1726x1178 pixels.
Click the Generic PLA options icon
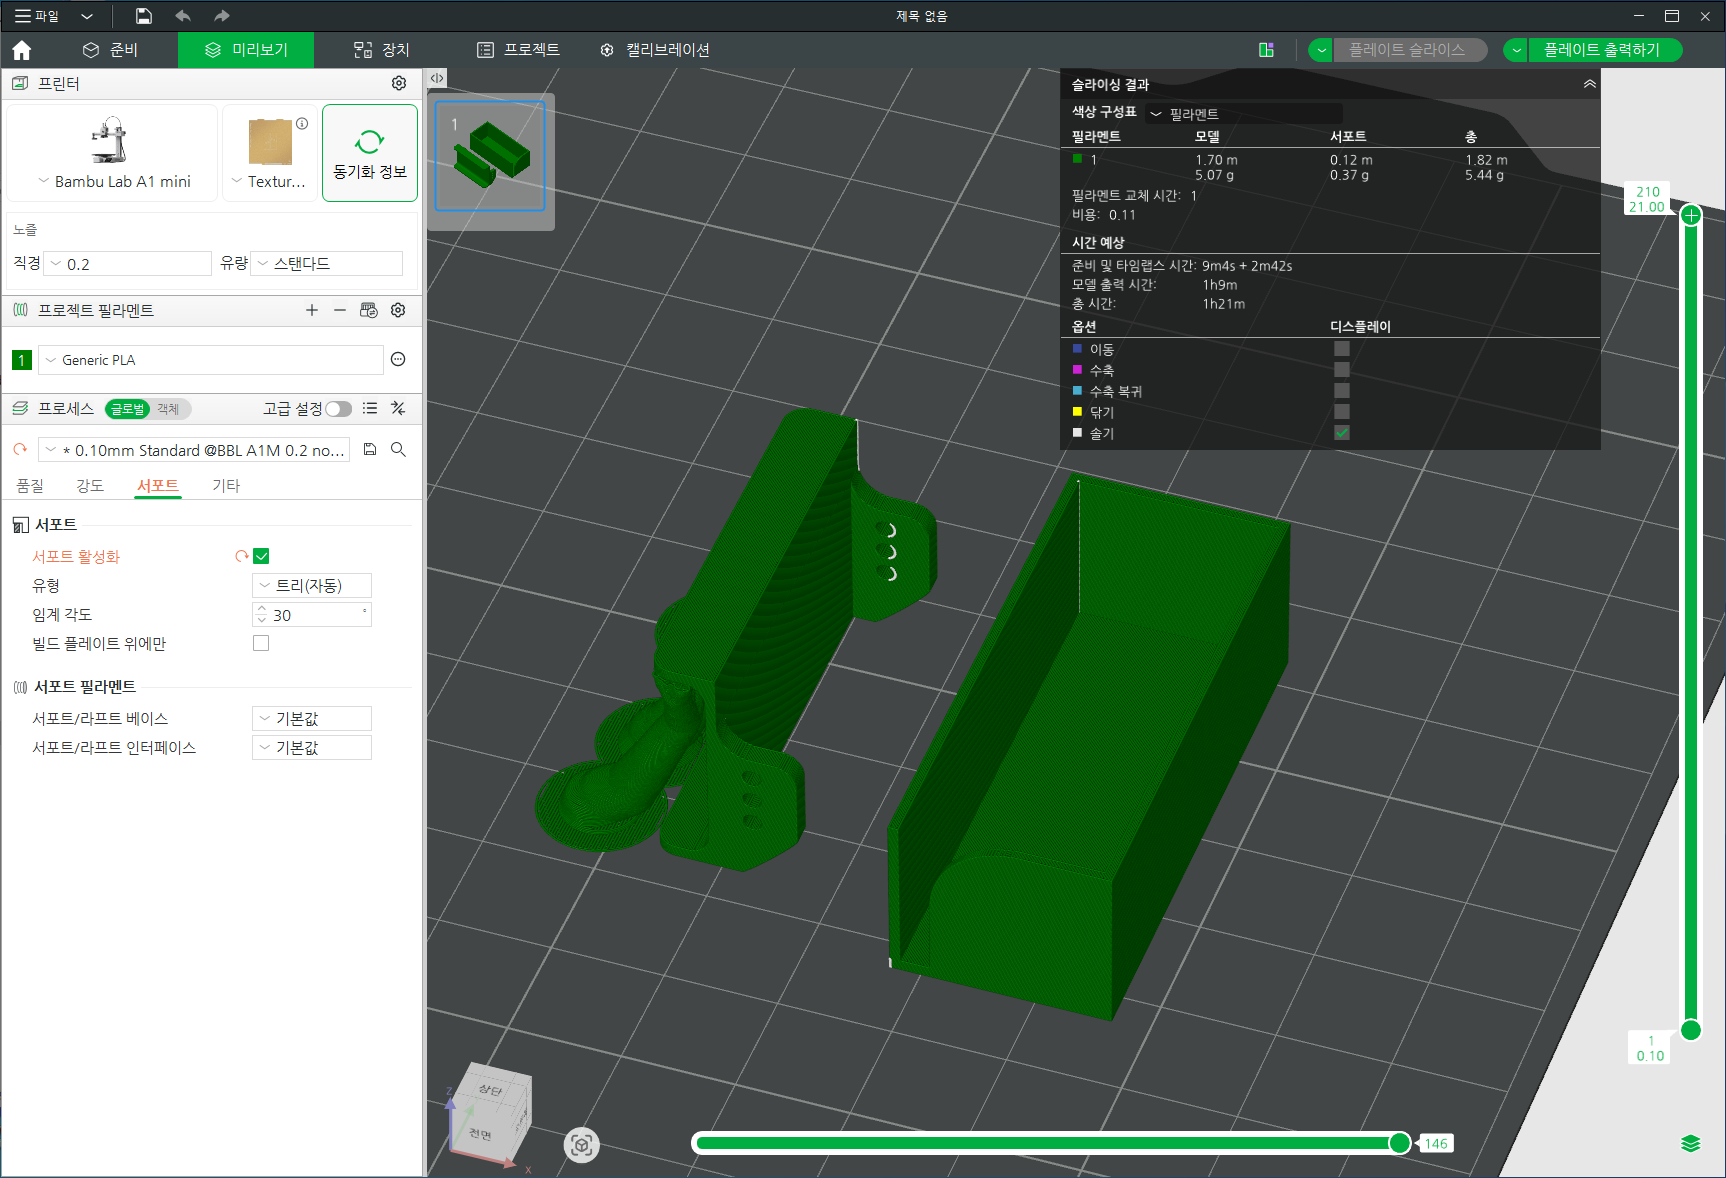[398, 359]
